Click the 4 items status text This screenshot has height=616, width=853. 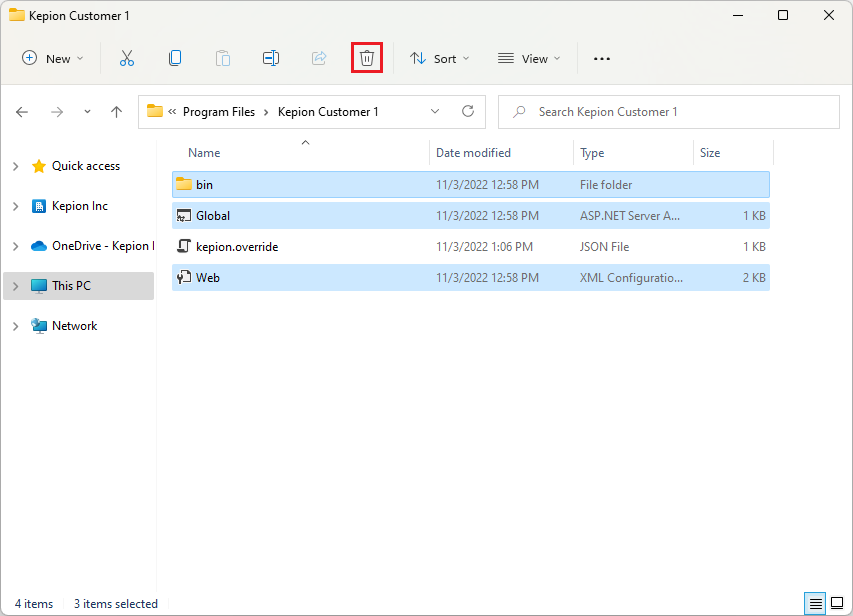(x=34, y=603)
